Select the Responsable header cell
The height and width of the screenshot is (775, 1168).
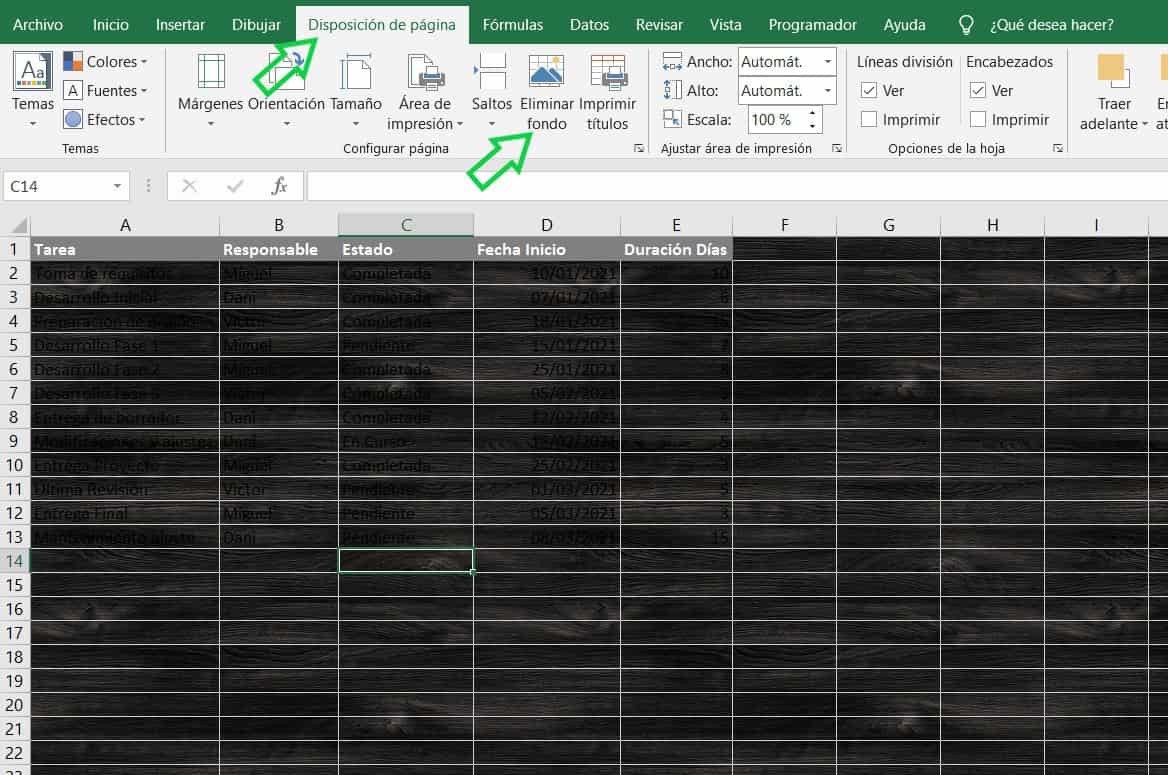[279, 249]
